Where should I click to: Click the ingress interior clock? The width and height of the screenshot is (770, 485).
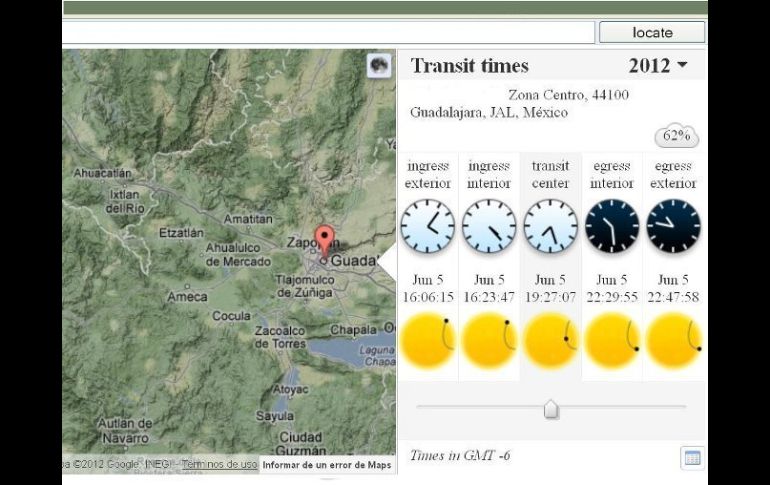[x=489, y=226]
